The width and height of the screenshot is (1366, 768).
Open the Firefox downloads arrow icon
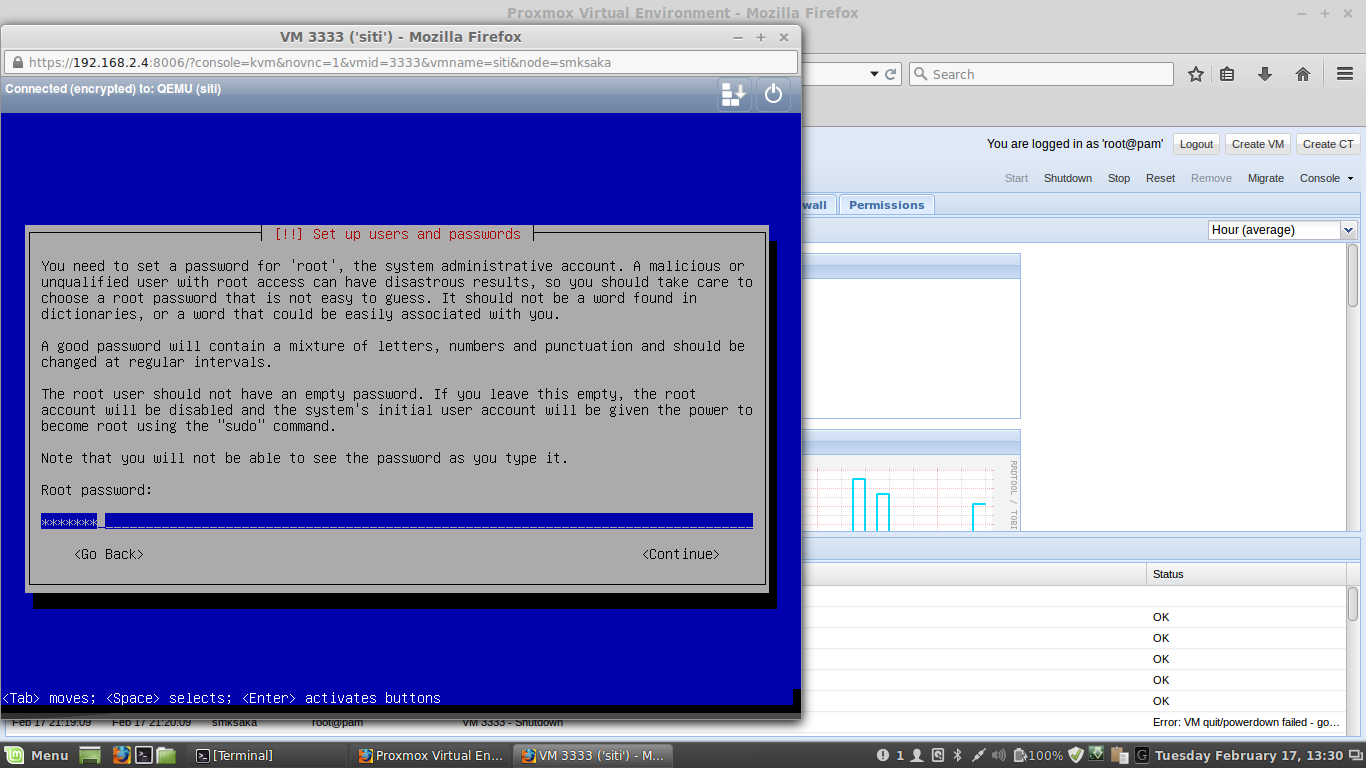(x=1265, y=74)
